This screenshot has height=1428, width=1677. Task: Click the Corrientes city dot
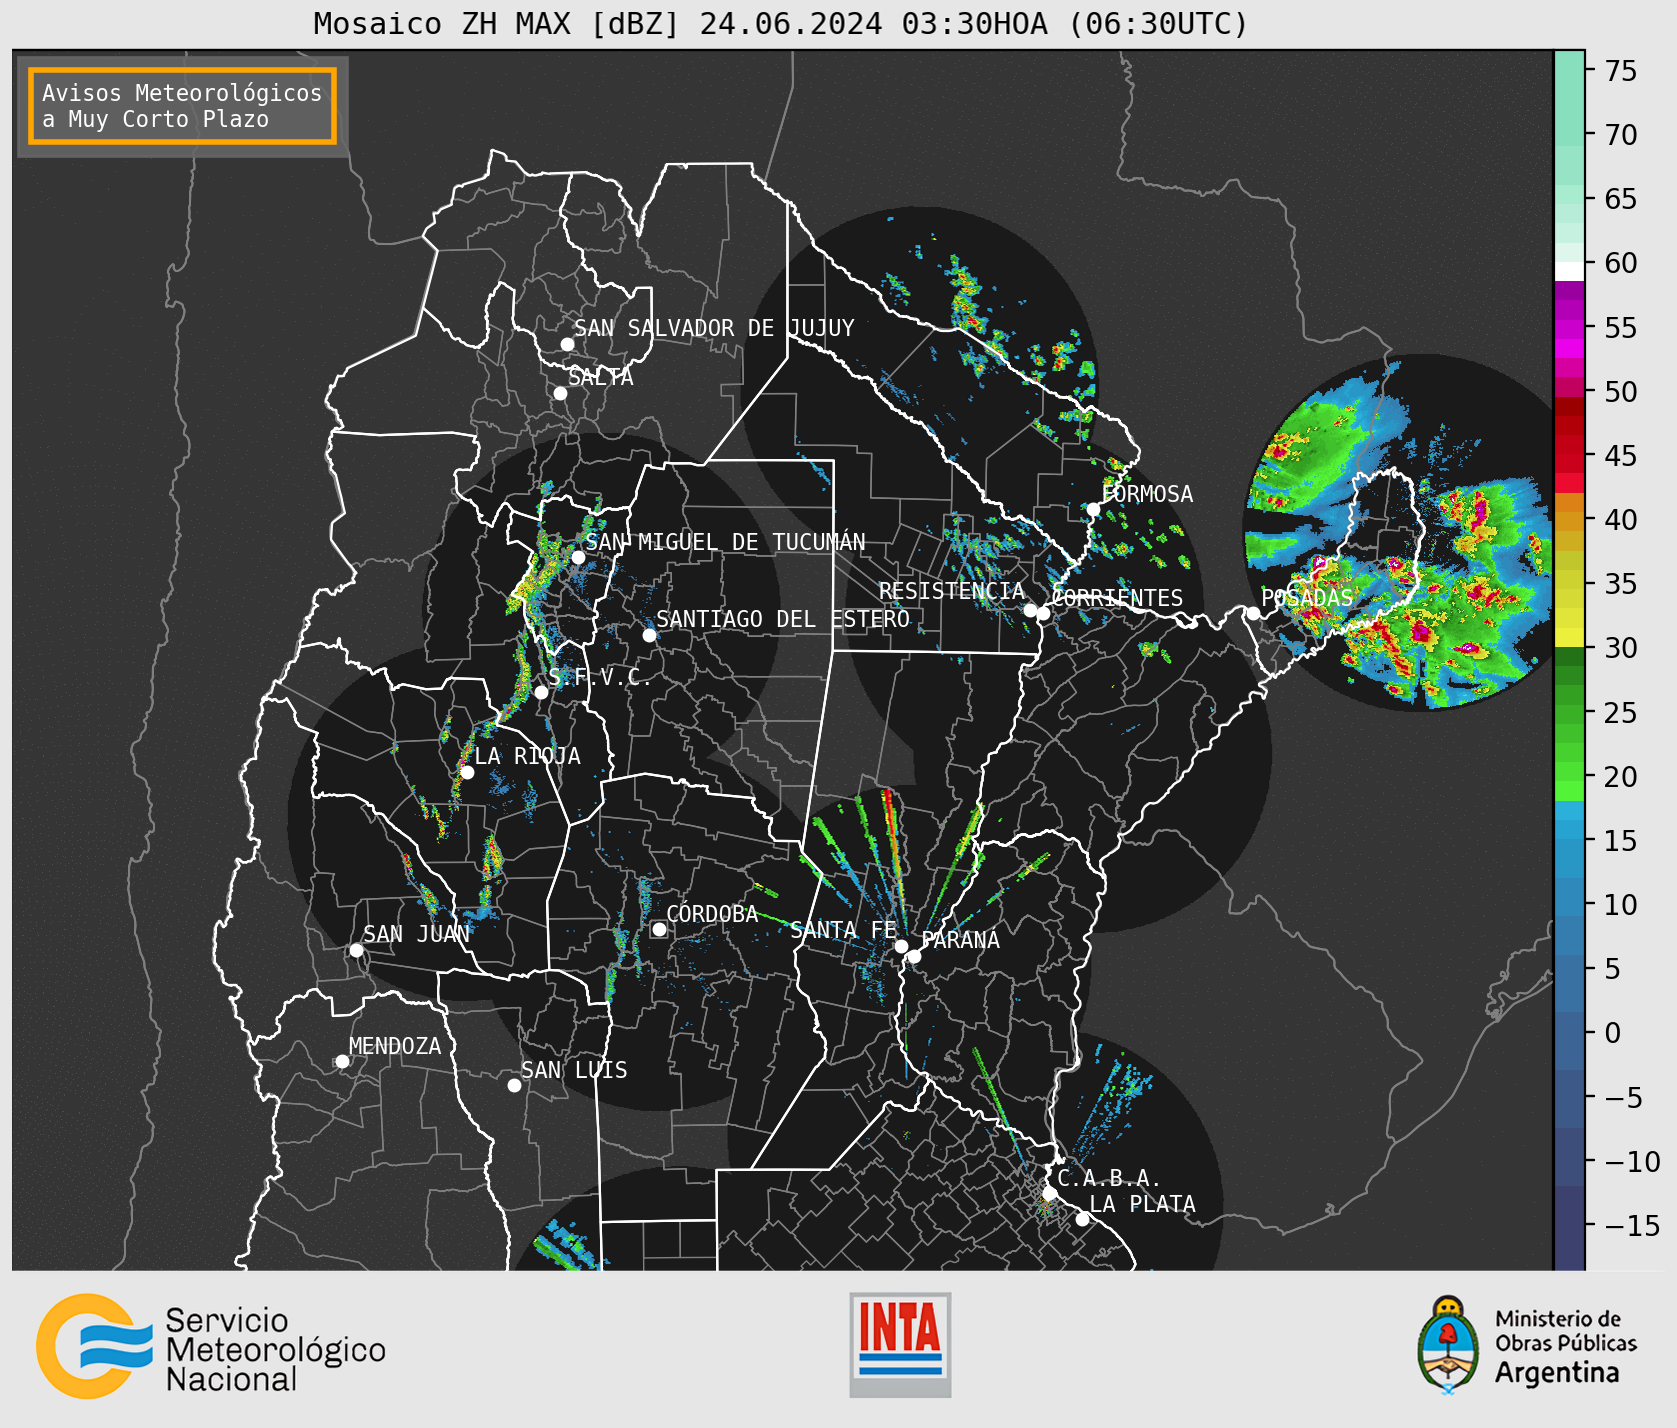[1043, 613]
